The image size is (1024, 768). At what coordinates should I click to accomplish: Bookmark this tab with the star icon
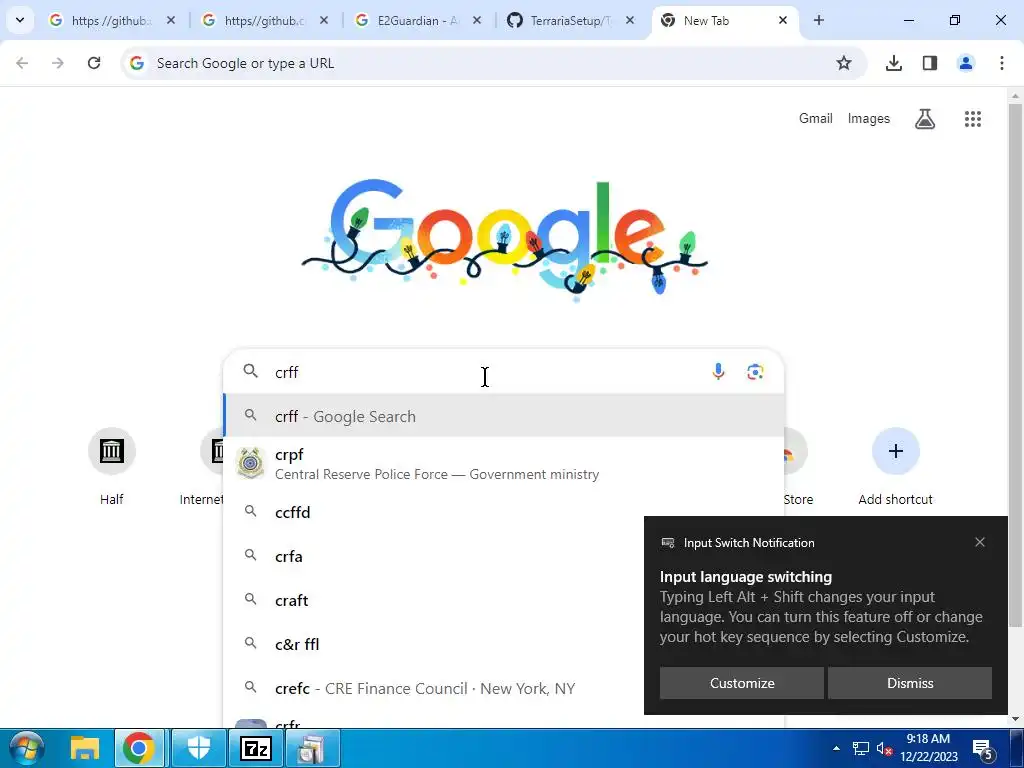[x=844, y=63]
